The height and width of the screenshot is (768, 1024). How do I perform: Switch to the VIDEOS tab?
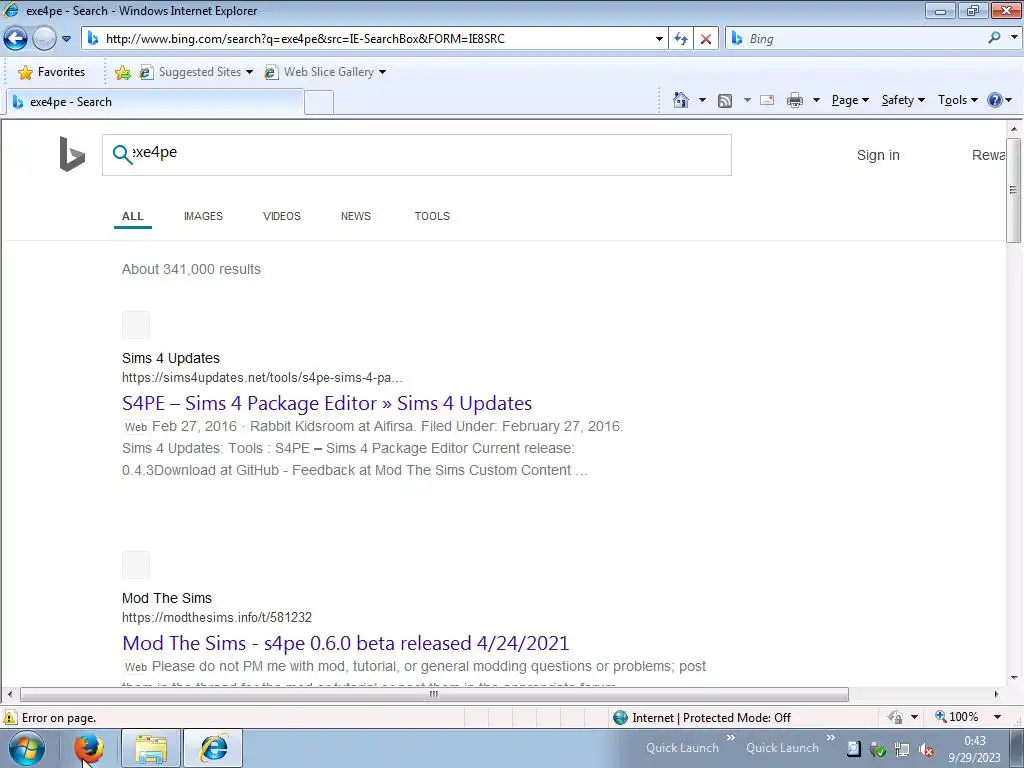click(281, 216)
